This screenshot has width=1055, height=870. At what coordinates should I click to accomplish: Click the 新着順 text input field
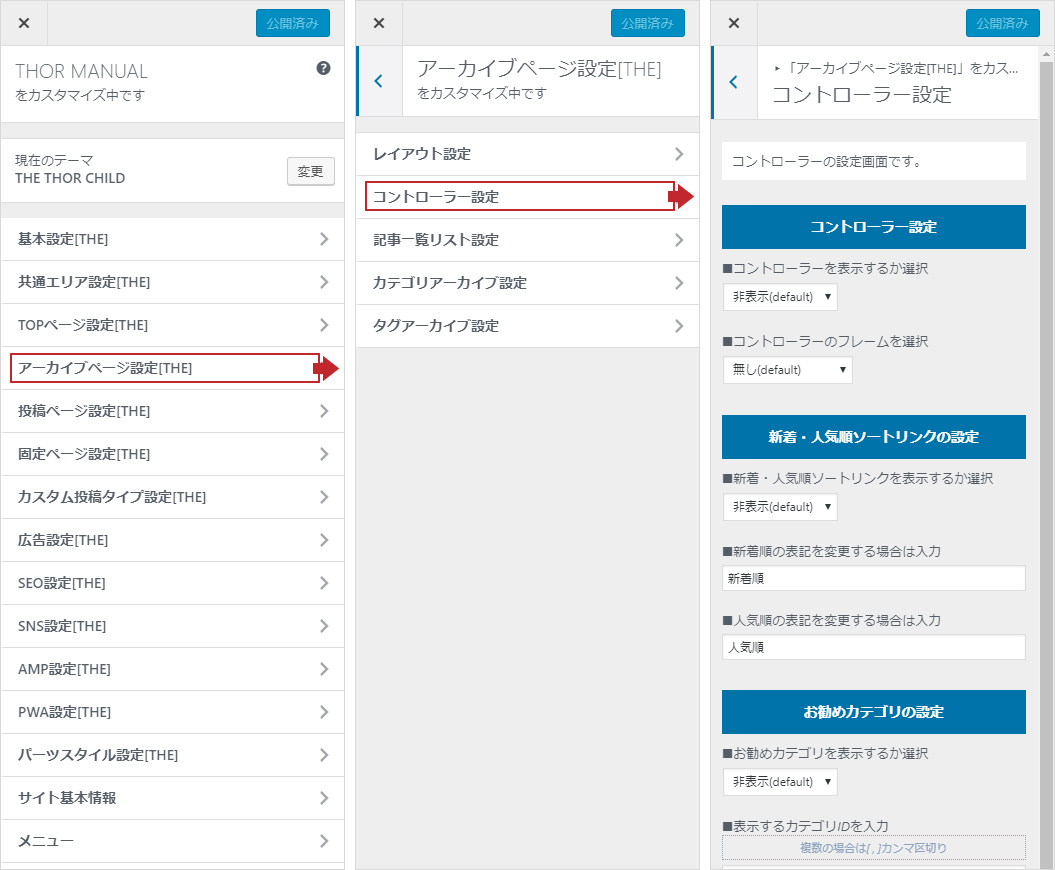(x=873, y=578)
